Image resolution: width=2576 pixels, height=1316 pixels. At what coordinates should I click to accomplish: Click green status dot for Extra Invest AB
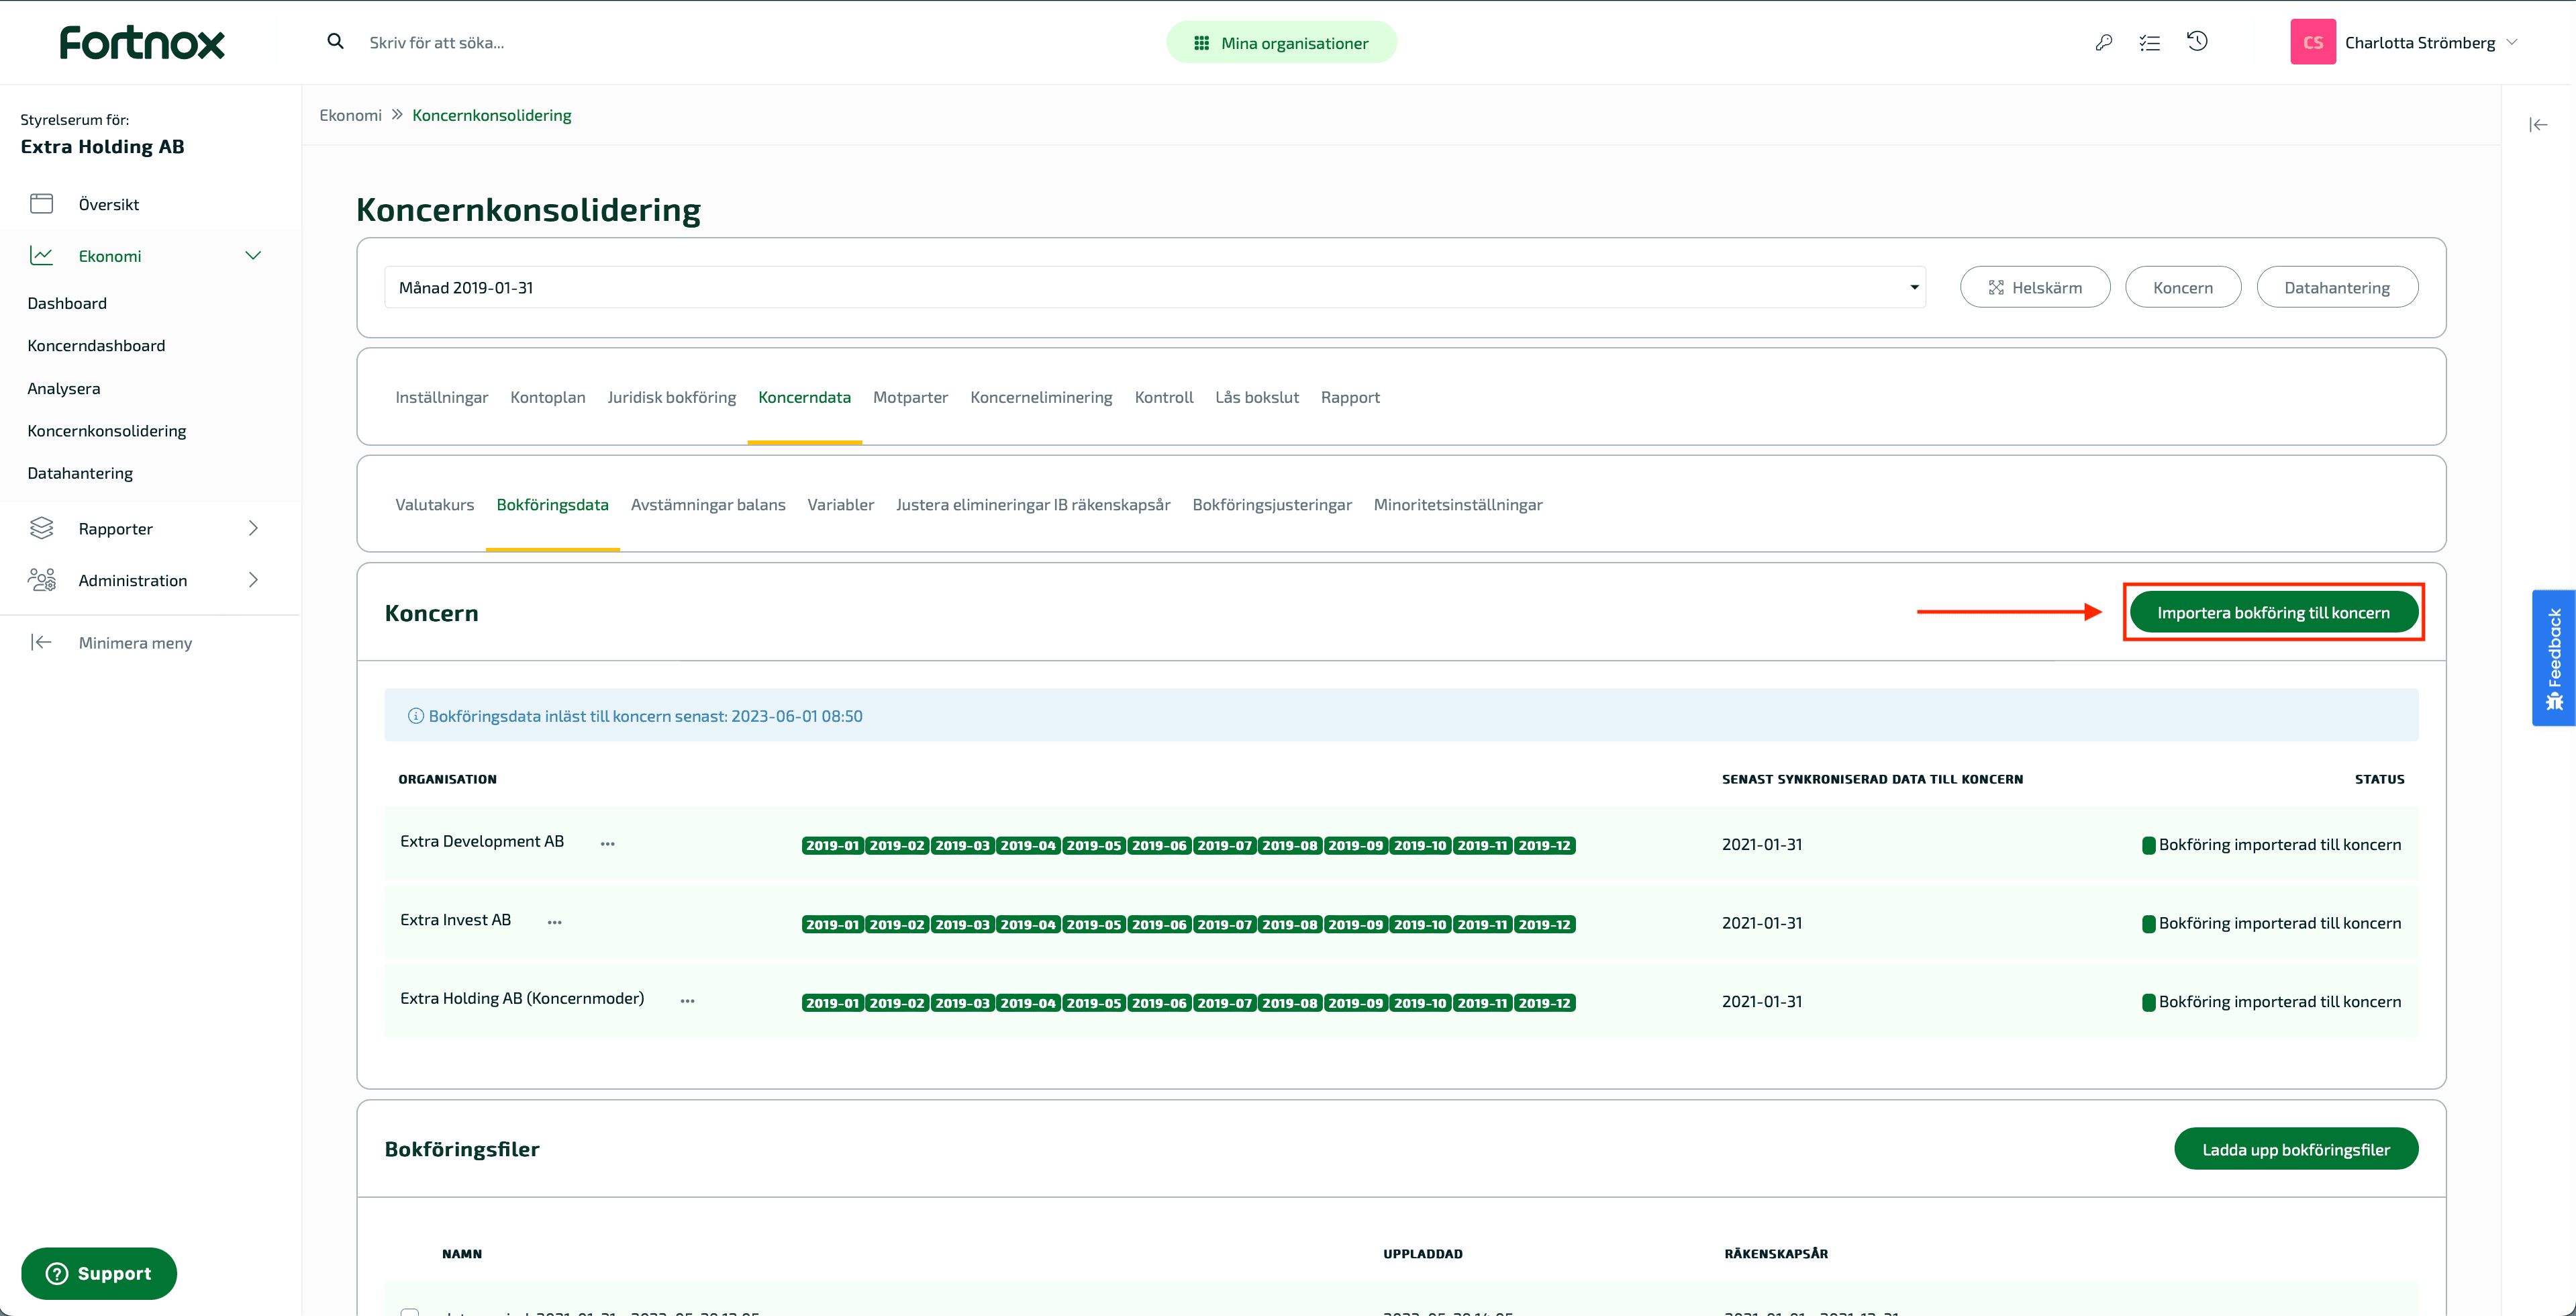[x=2148, y=924]
